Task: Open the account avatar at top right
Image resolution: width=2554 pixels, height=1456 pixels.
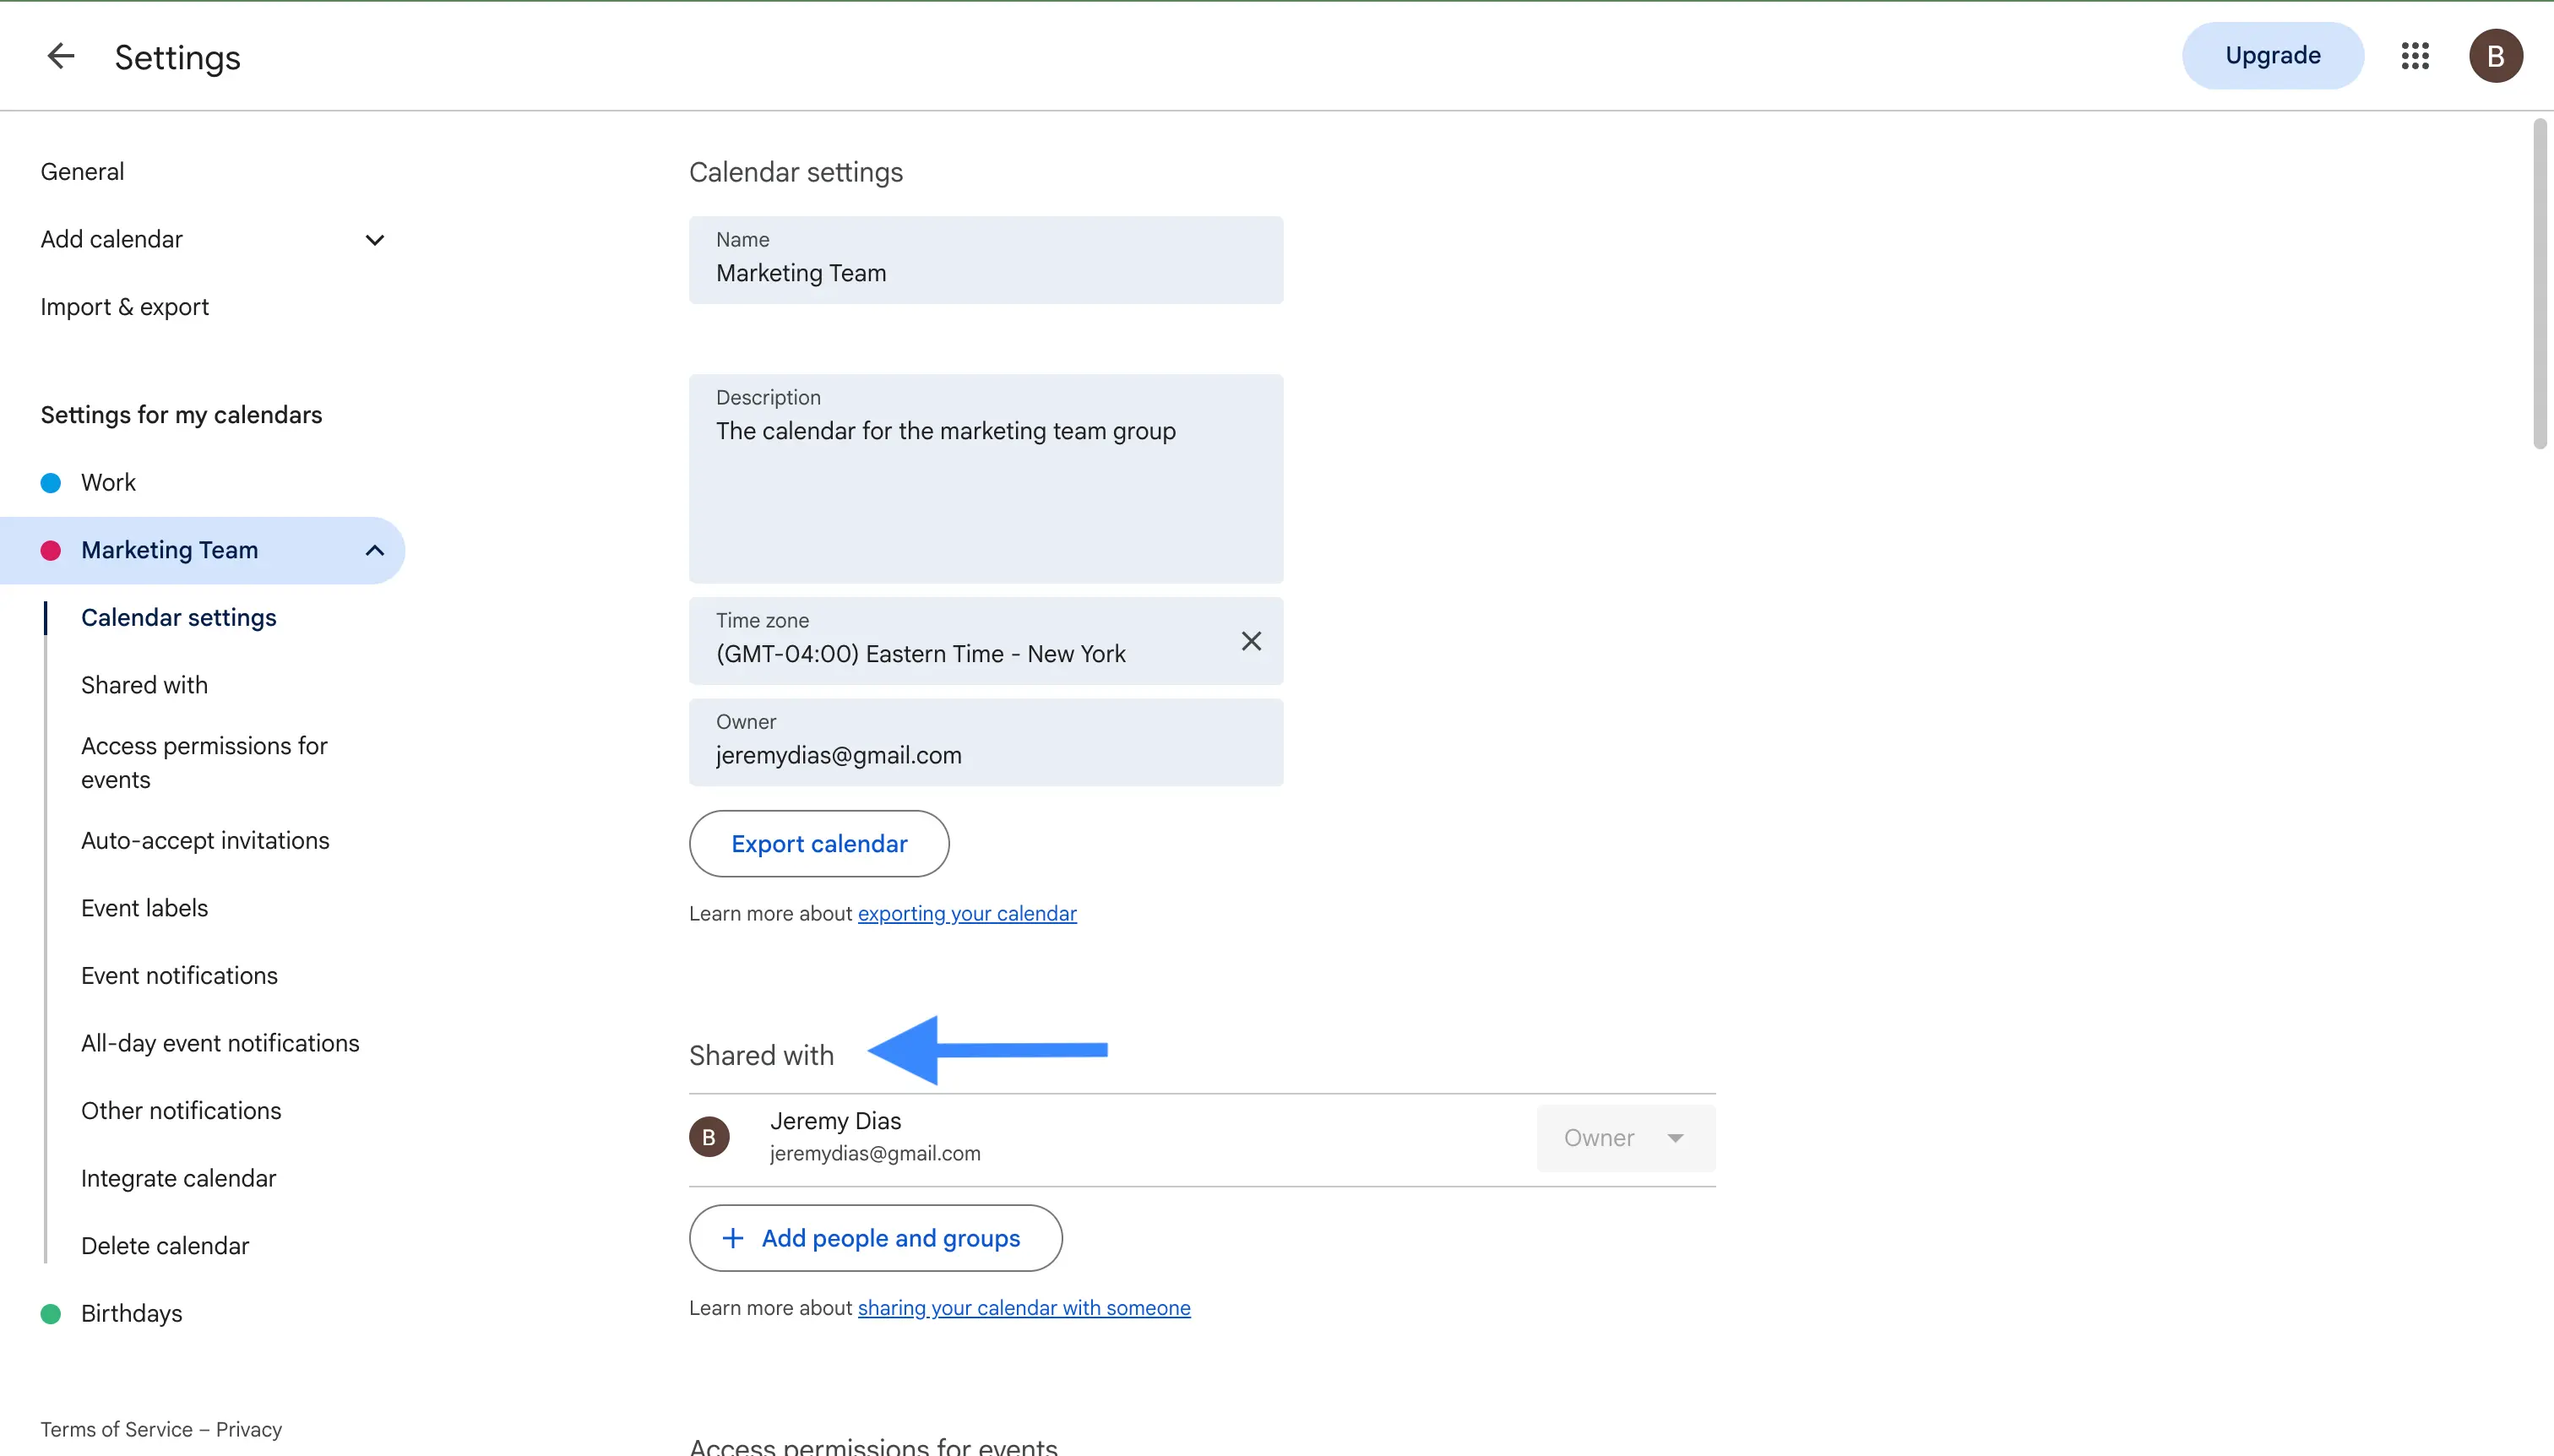Action: coord(2495,56)
